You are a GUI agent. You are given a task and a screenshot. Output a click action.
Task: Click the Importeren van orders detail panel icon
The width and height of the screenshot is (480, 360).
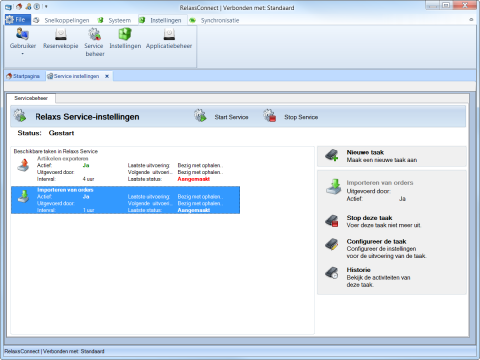point(334,187)
